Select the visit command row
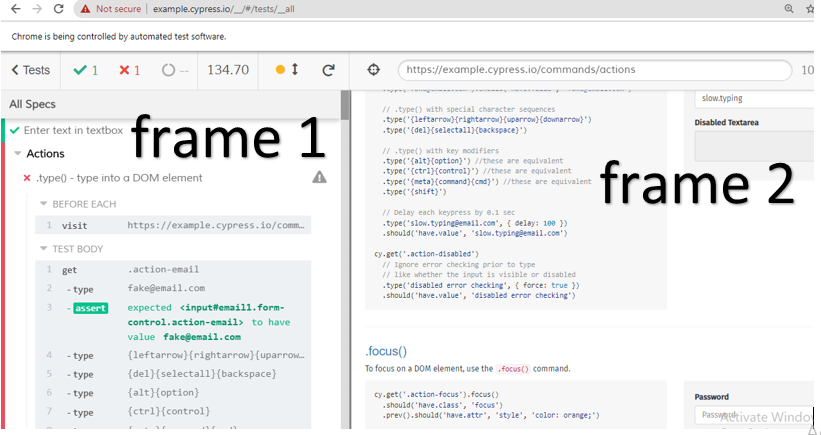The width and height of the screenshot is (821, 435). coord(173,225)
